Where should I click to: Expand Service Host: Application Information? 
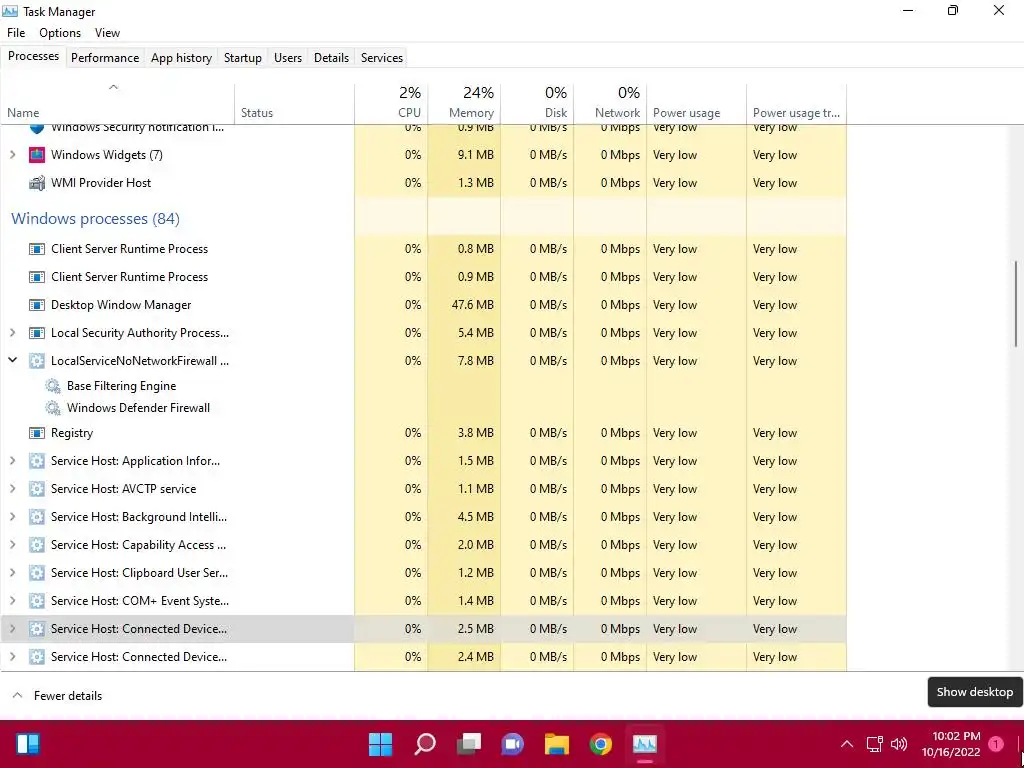point(12,461)
